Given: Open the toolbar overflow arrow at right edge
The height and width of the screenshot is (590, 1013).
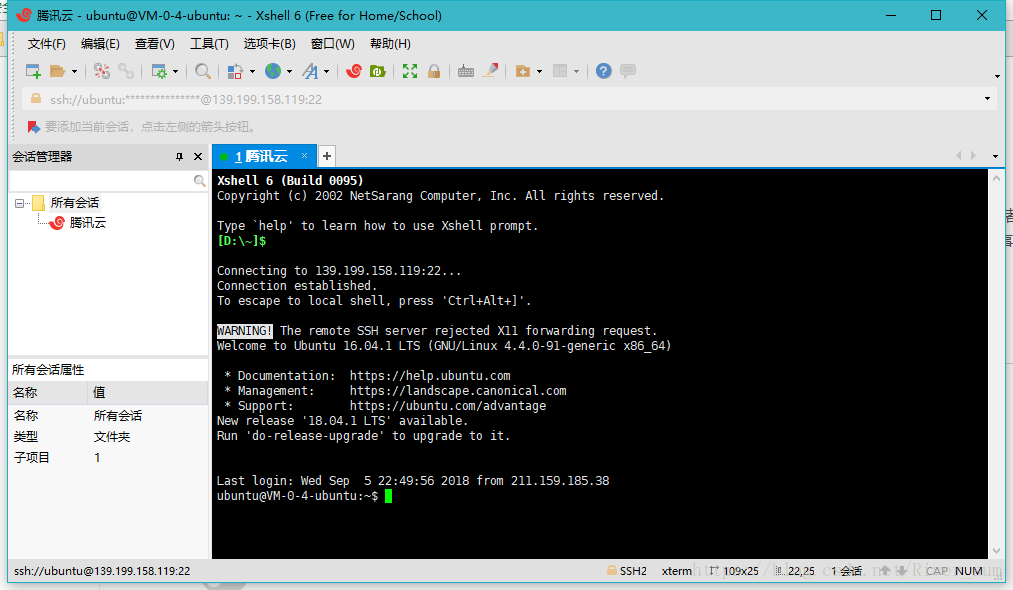Looking at the screenshot, I should (x=997, y=76).
